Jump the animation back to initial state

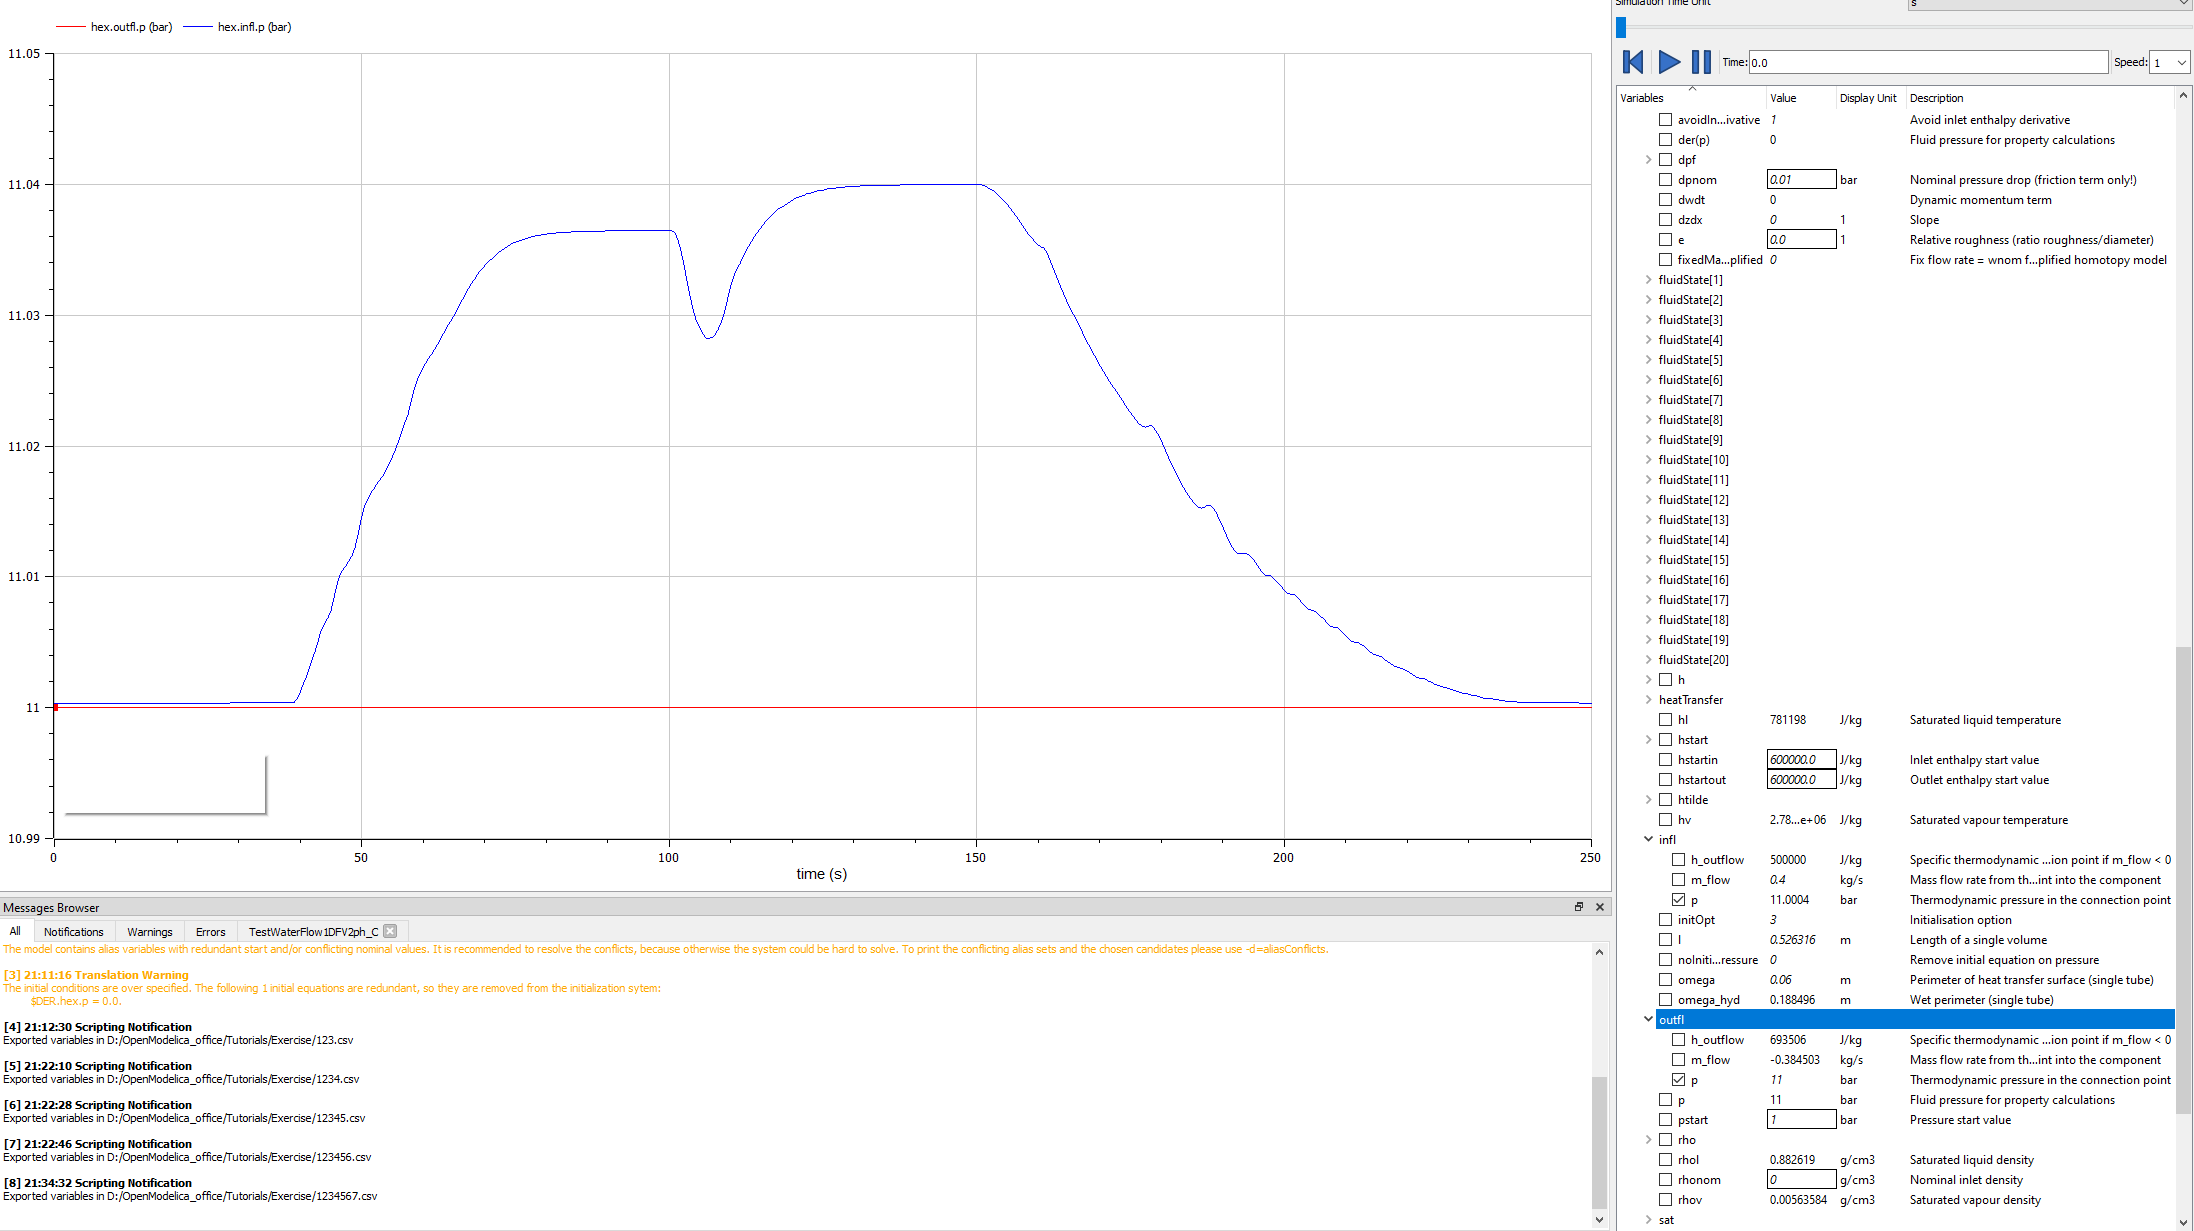(1631, 61)
